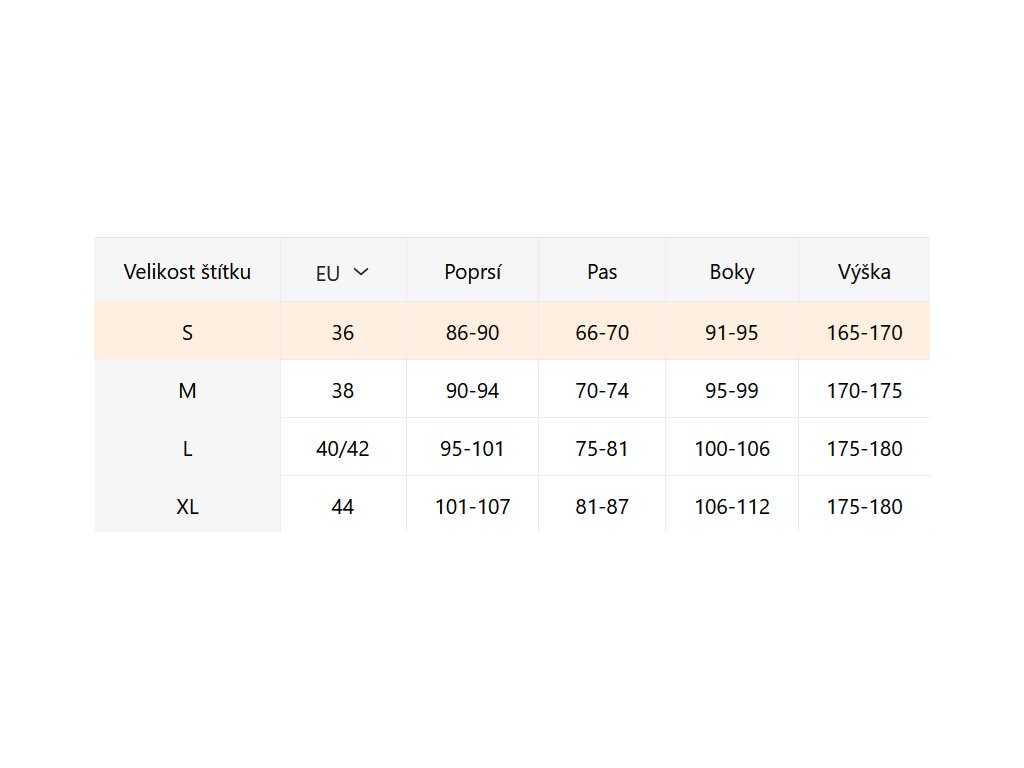Click the Poprsí column header
Screen dimensions: 1024x768
coord(472,271)
